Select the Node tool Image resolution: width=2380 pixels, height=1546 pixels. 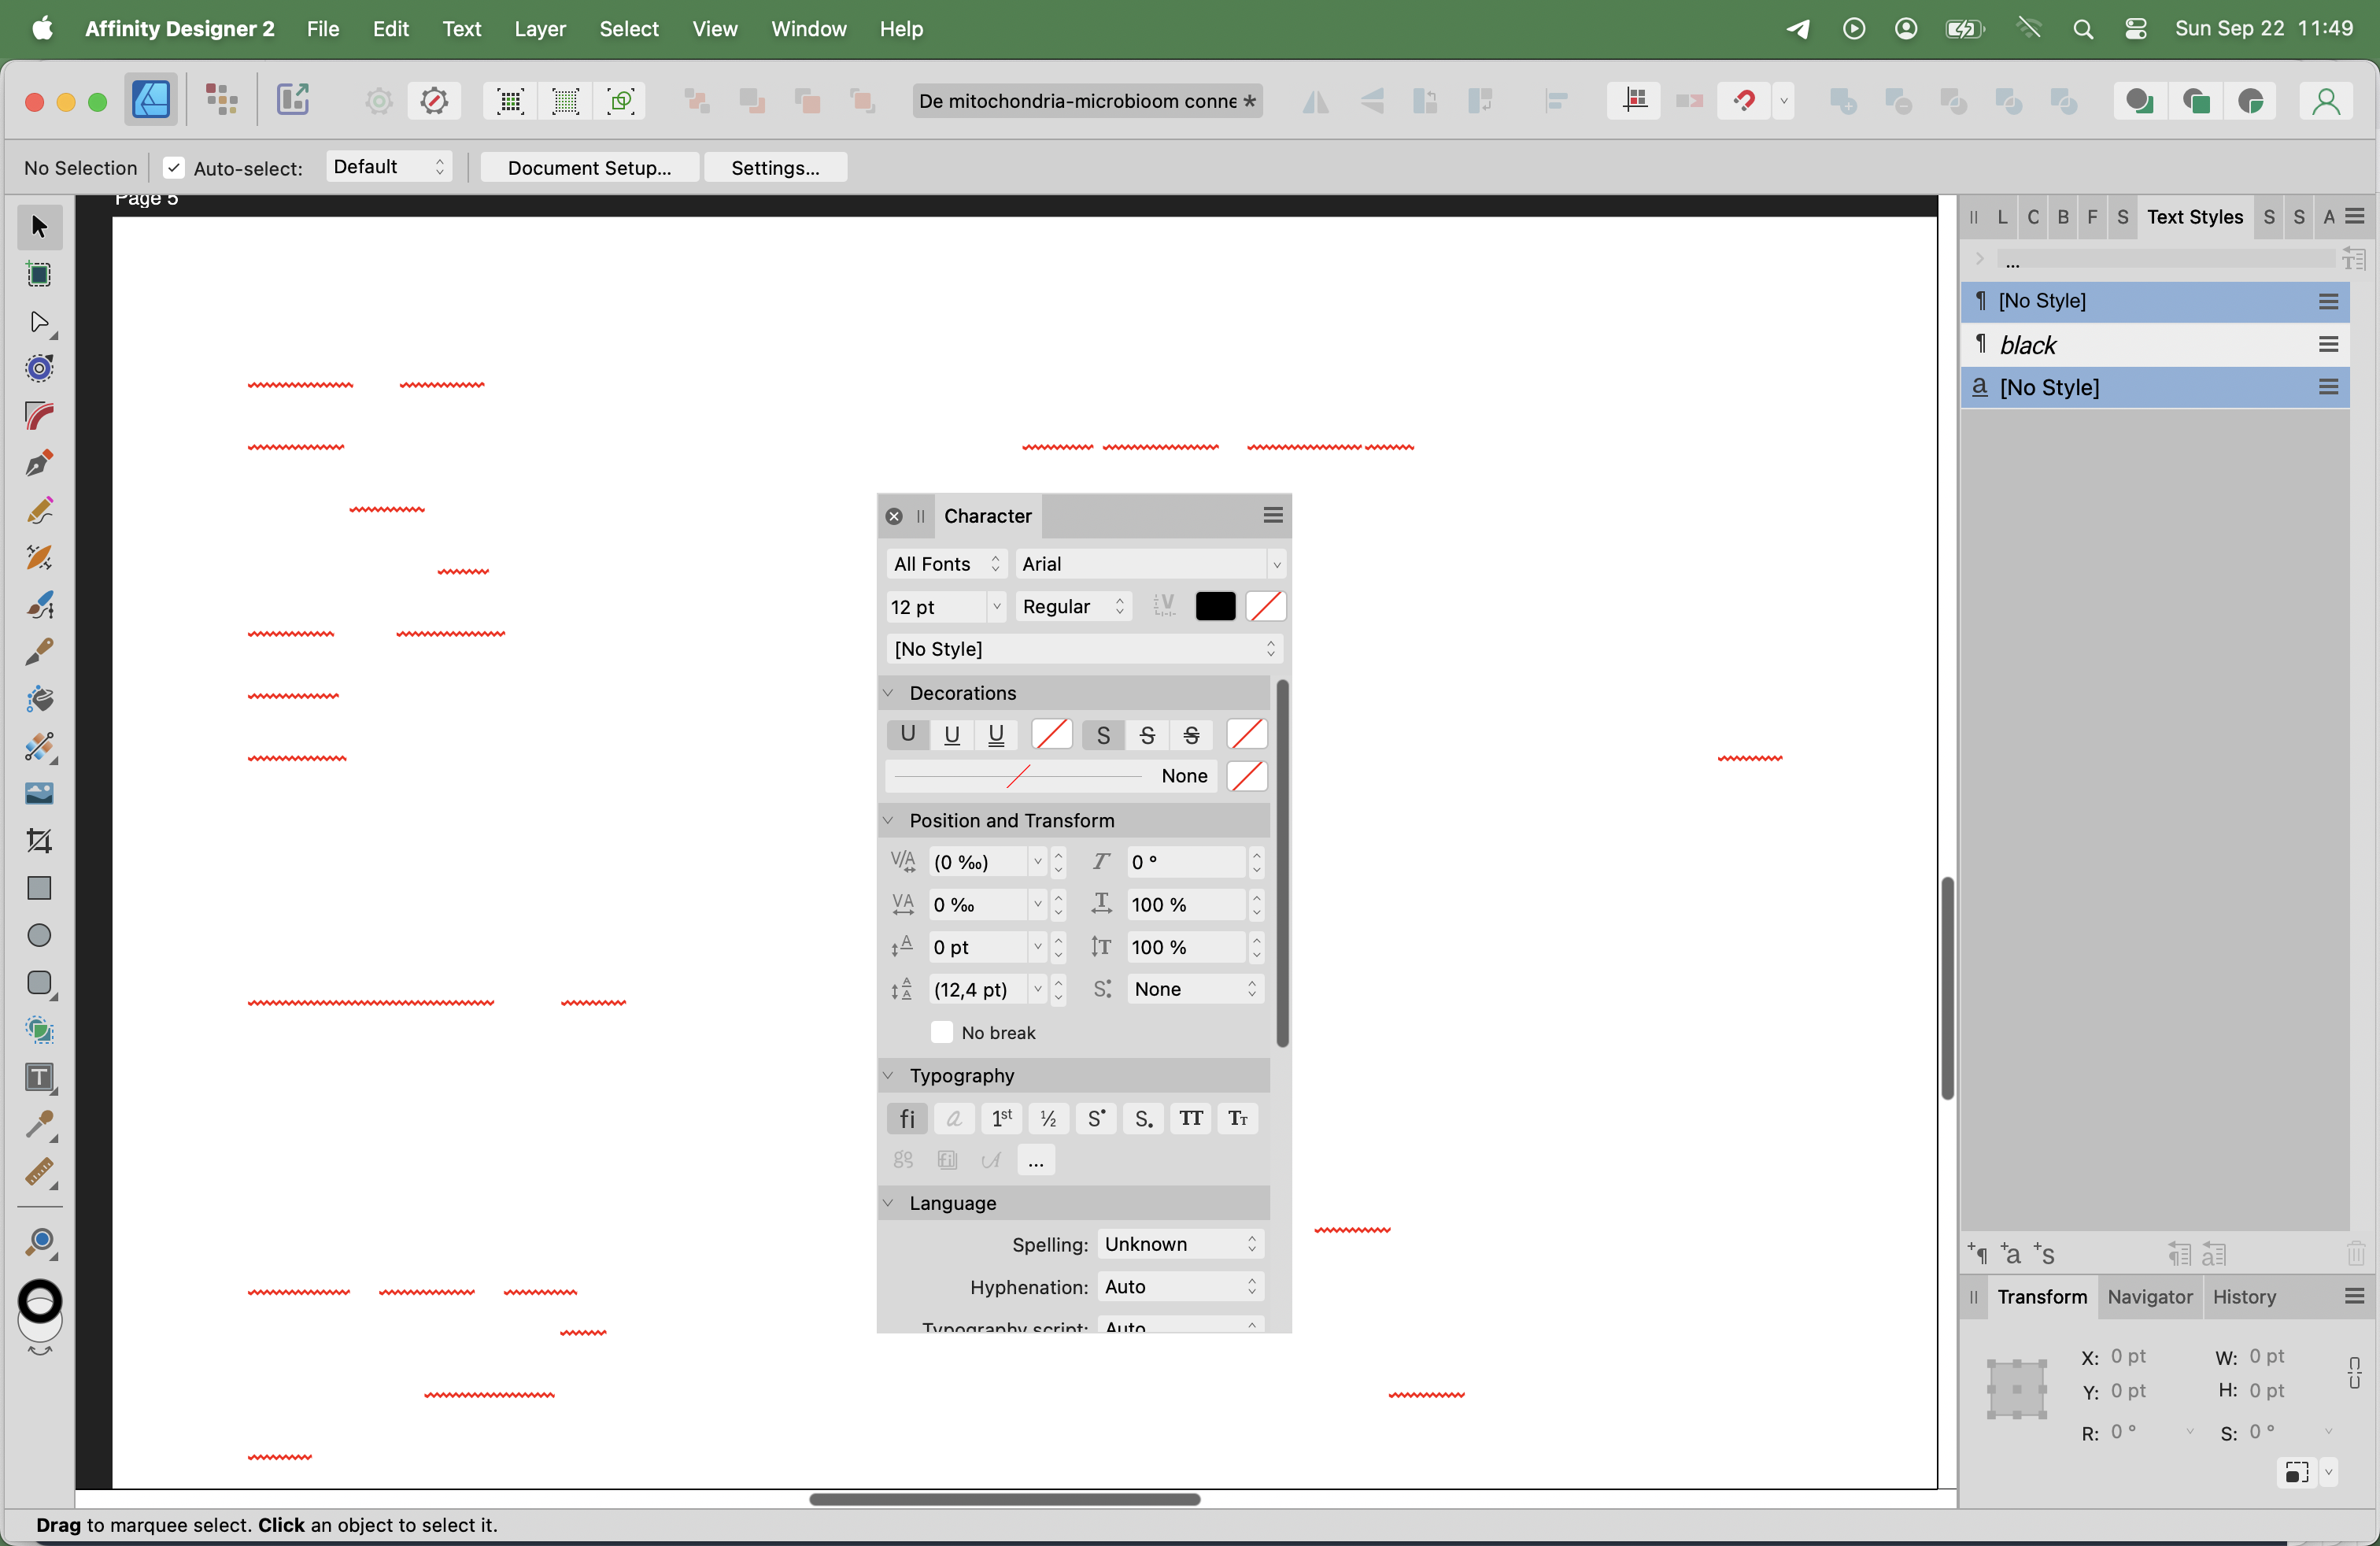[40, 322]
